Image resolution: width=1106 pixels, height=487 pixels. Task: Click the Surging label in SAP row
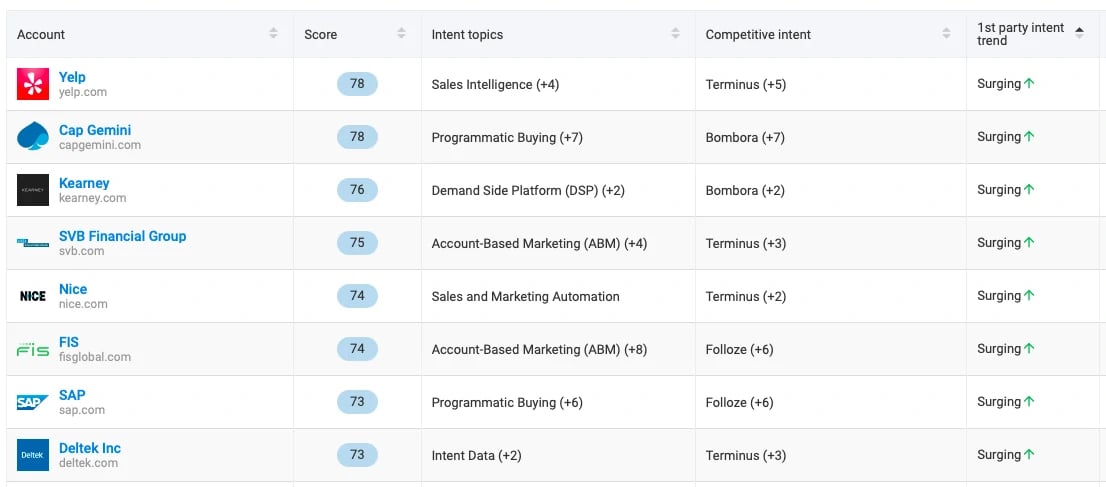(x=999, y=401)
